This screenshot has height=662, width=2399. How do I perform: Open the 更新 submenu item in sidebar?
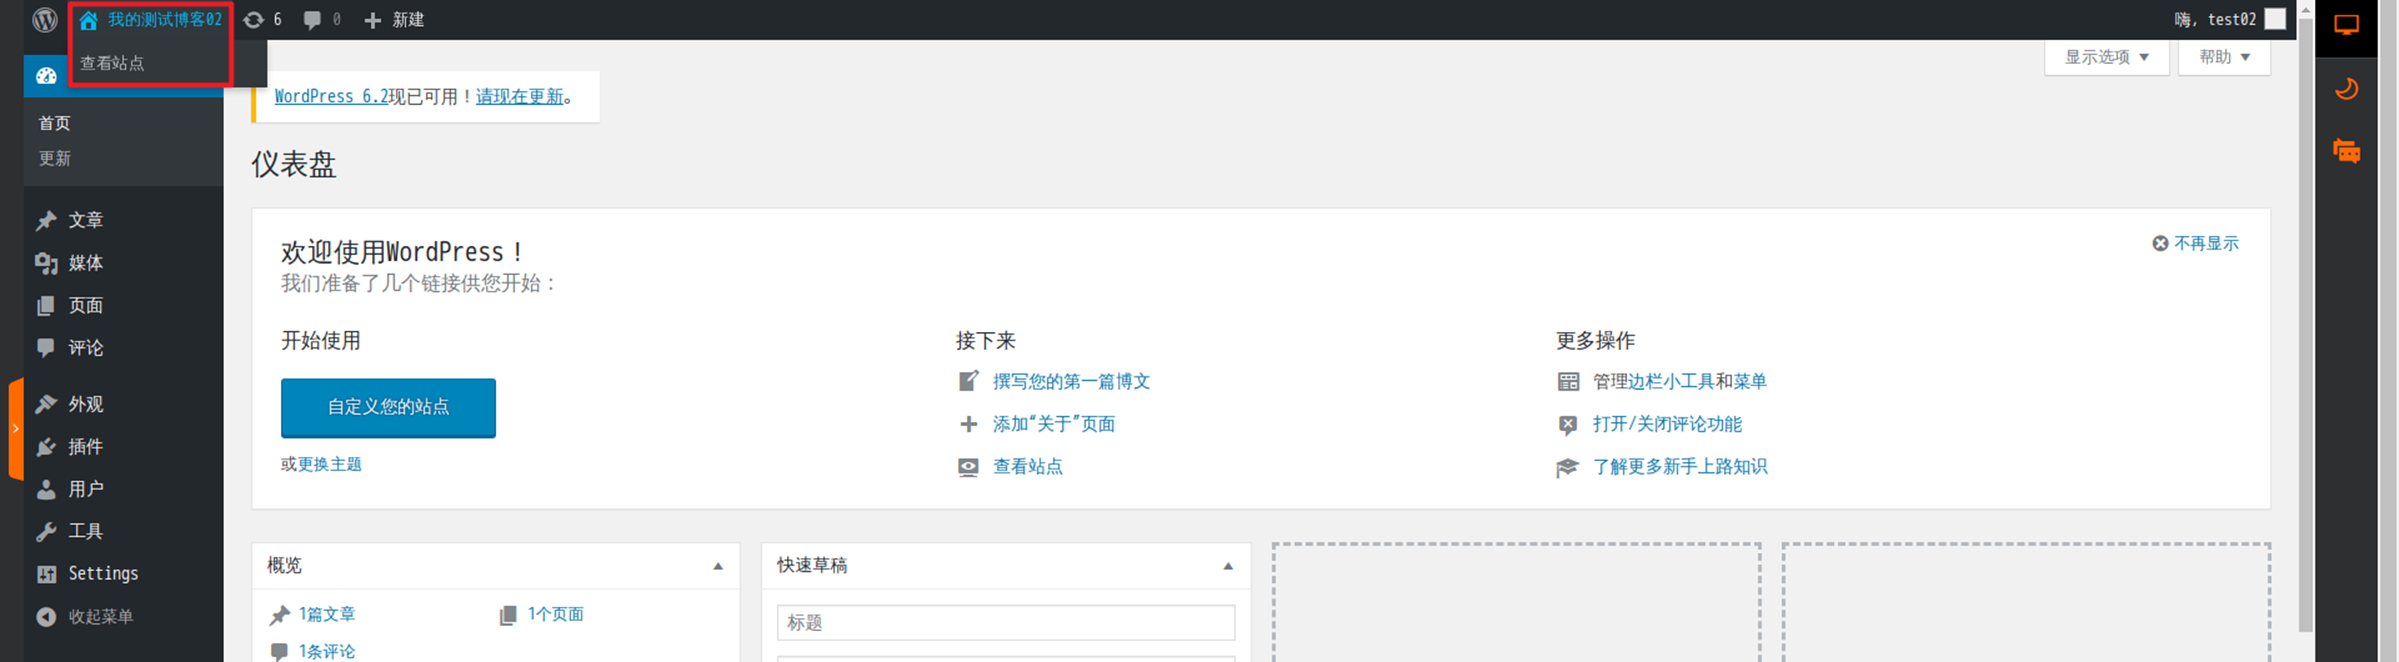click(x=55, y=158)
